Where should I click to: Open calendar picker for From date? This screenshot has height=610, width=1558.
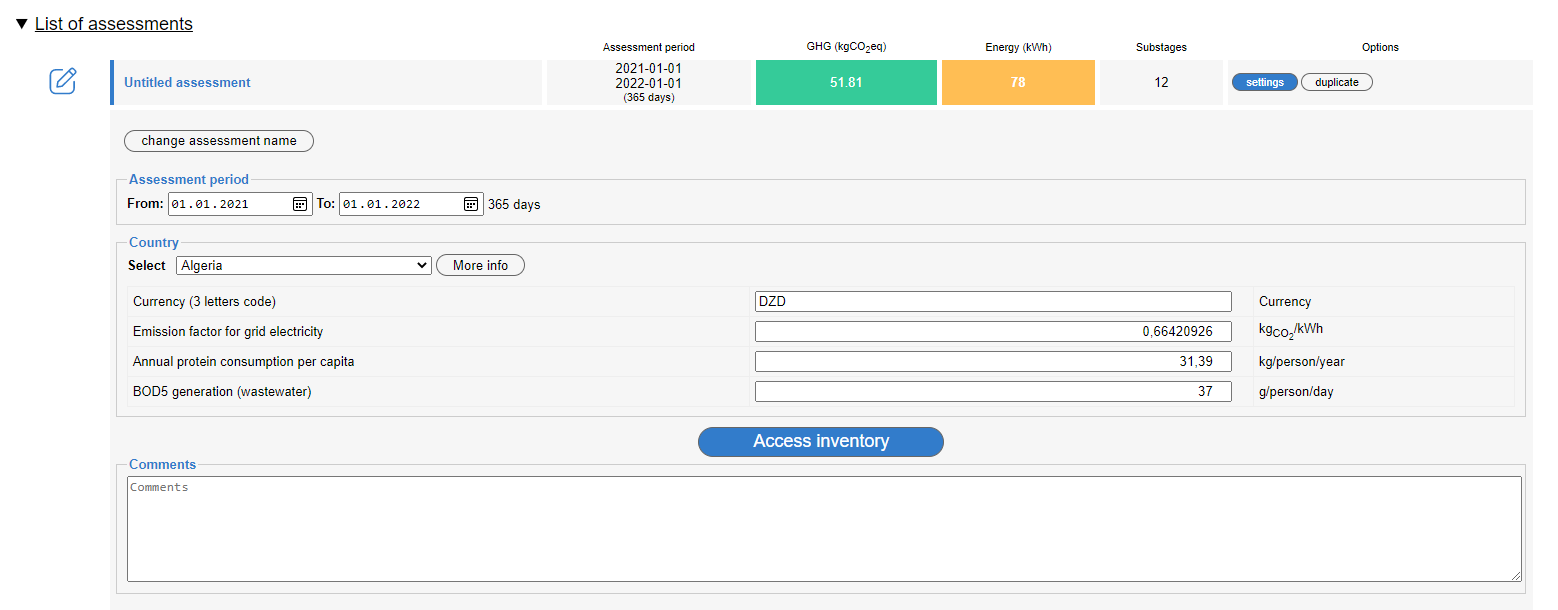coord(299,204)
